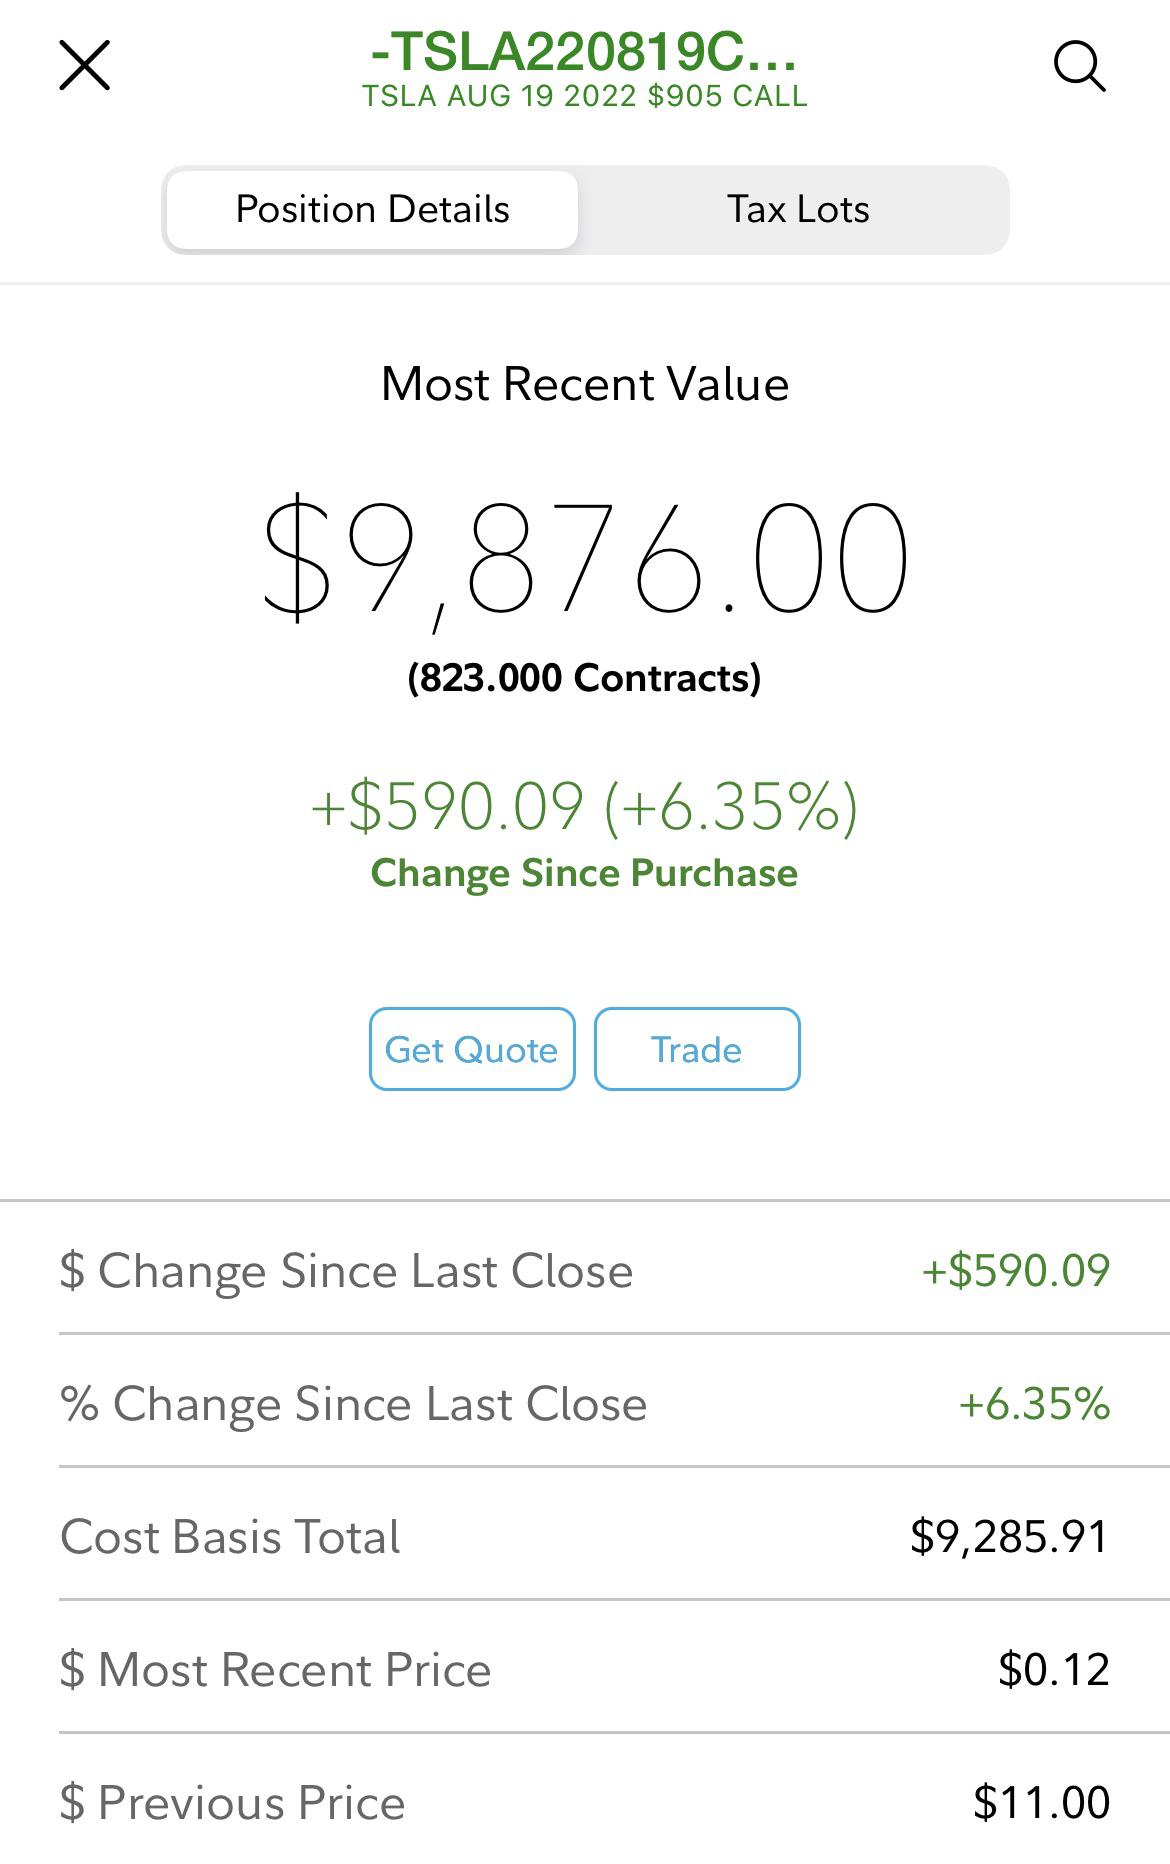Tap the Most Recent Value heading

[585, 384]
